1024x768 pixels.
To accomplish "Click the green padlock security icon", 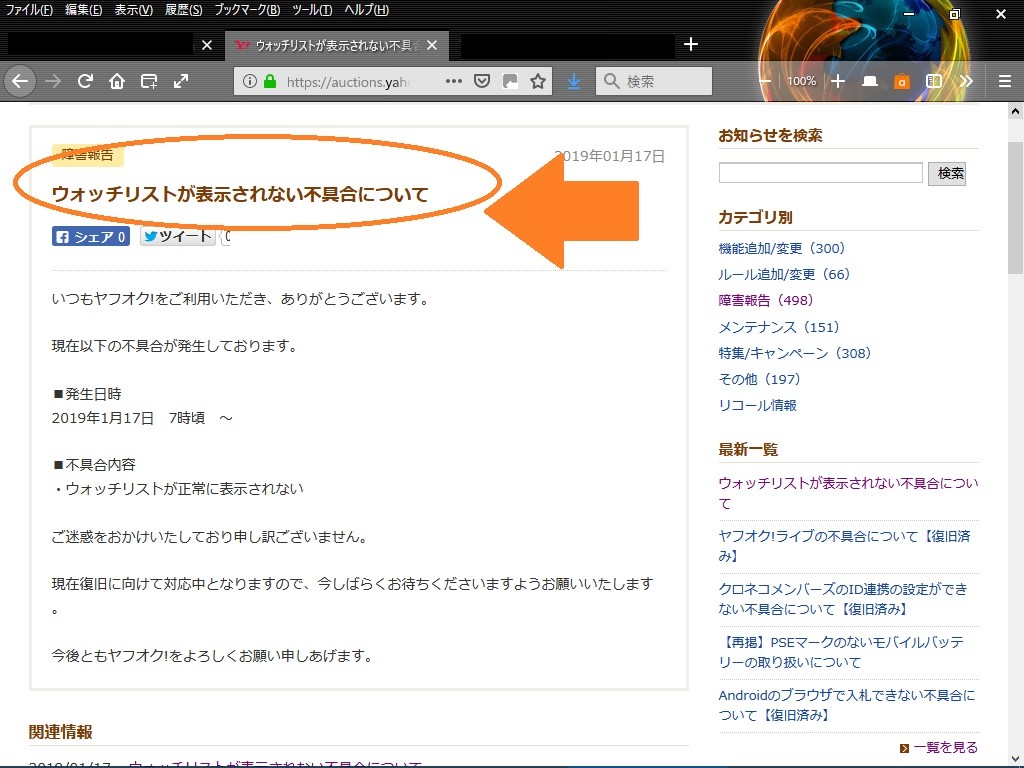I will tap(270, 81).
